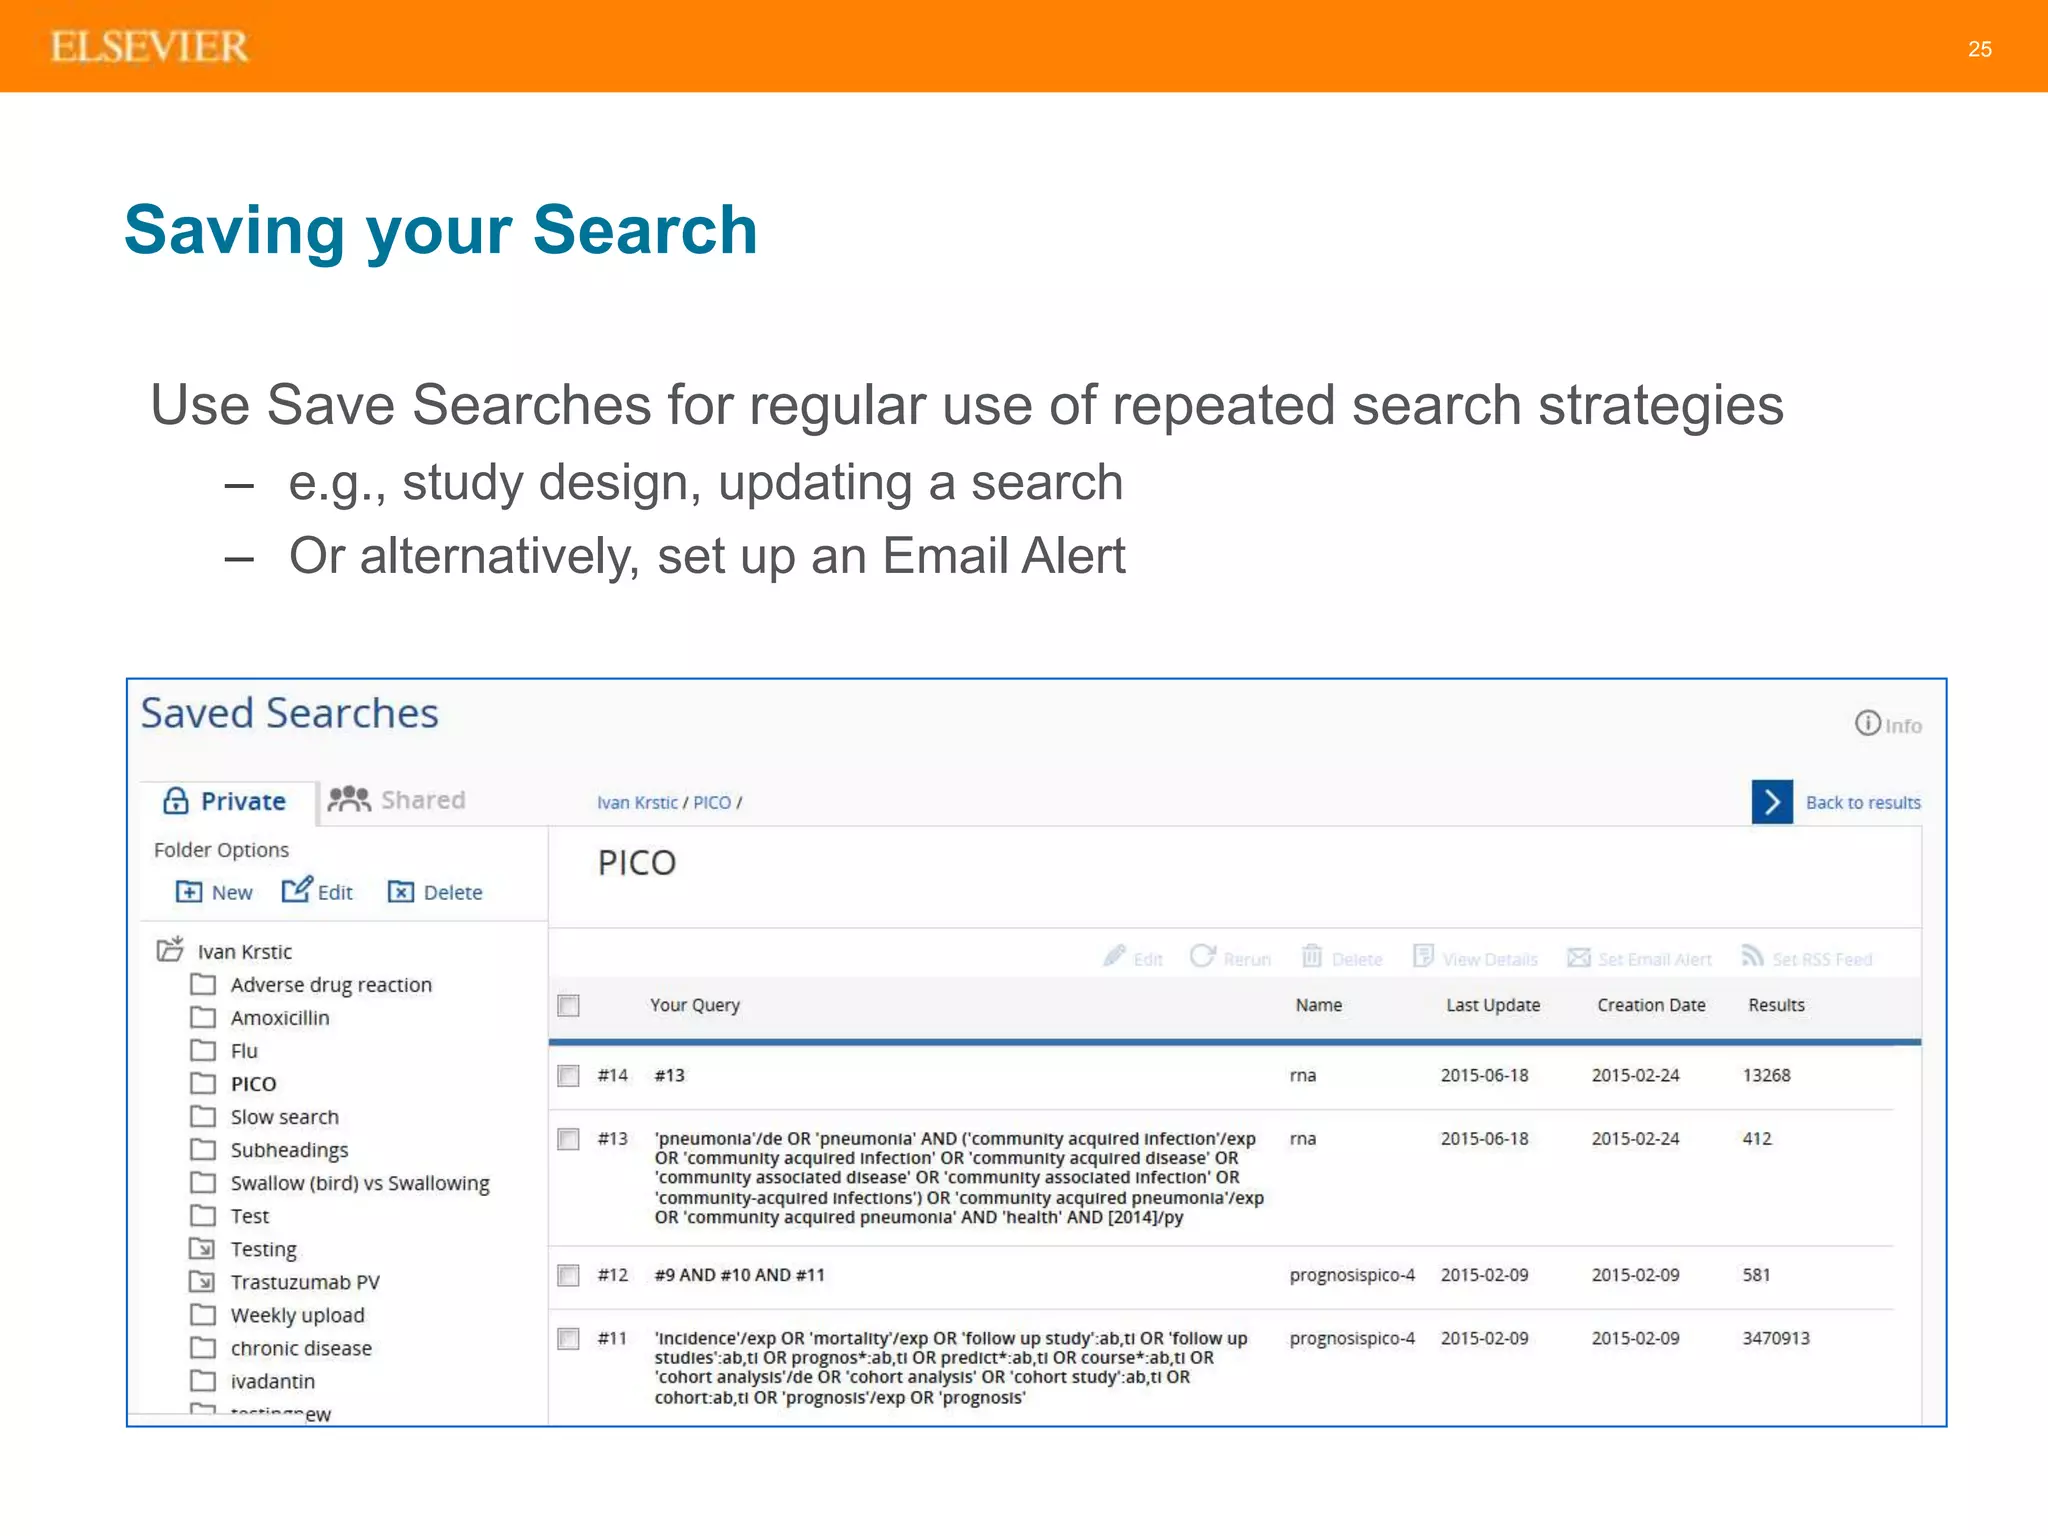2048x1536 pixels.
Task: Click the Set RSS Feed text
Action: (1822, 959)
